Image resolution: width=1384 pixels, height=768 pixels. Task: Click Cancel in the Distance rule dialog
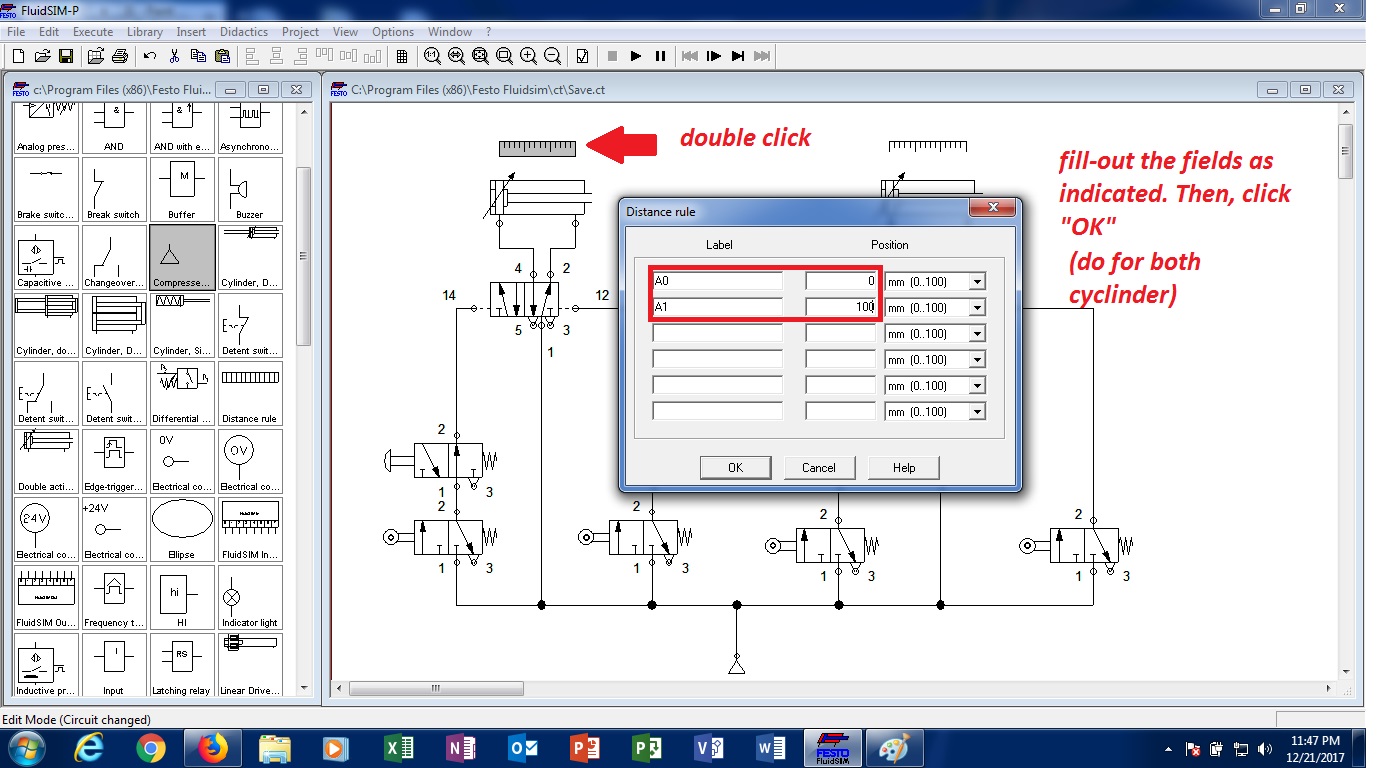coord(818,468)
